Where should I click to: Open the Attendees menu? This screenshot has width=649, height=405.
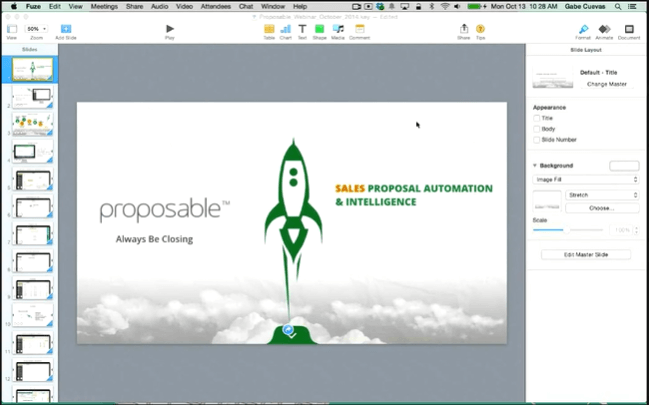[x=216, y=6]
